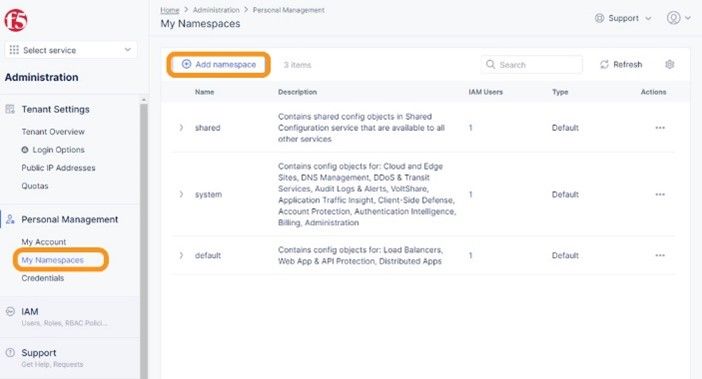
Task: Open Credentials in the sidebar
Action: [x=43, y=278]
